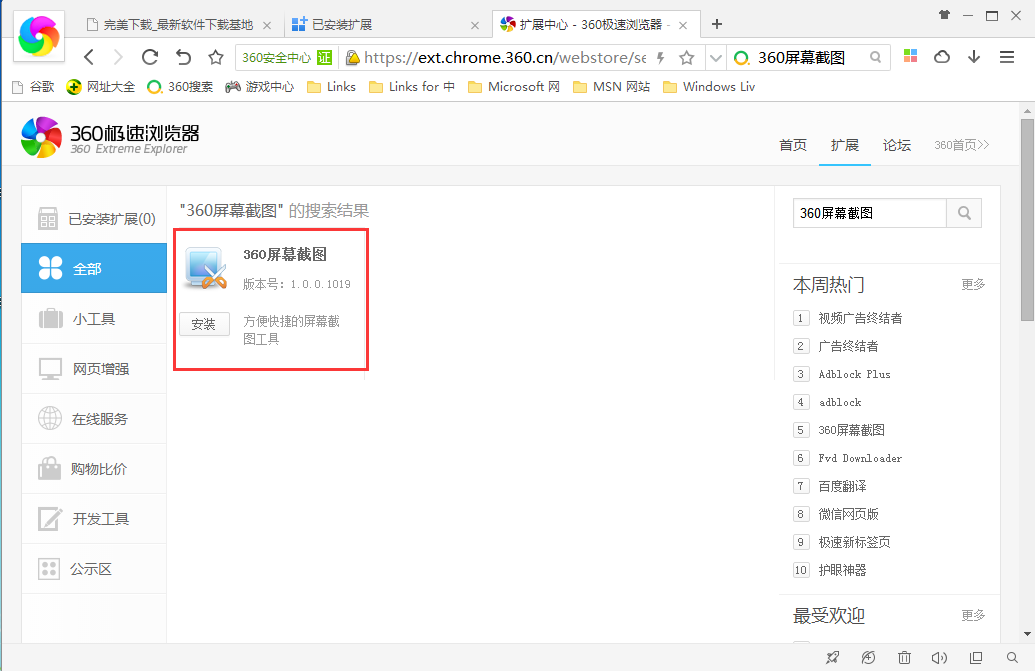Open the 论坛 navigation item
This screenshot has height=671, width=1035.
click(x=896, y=145)
